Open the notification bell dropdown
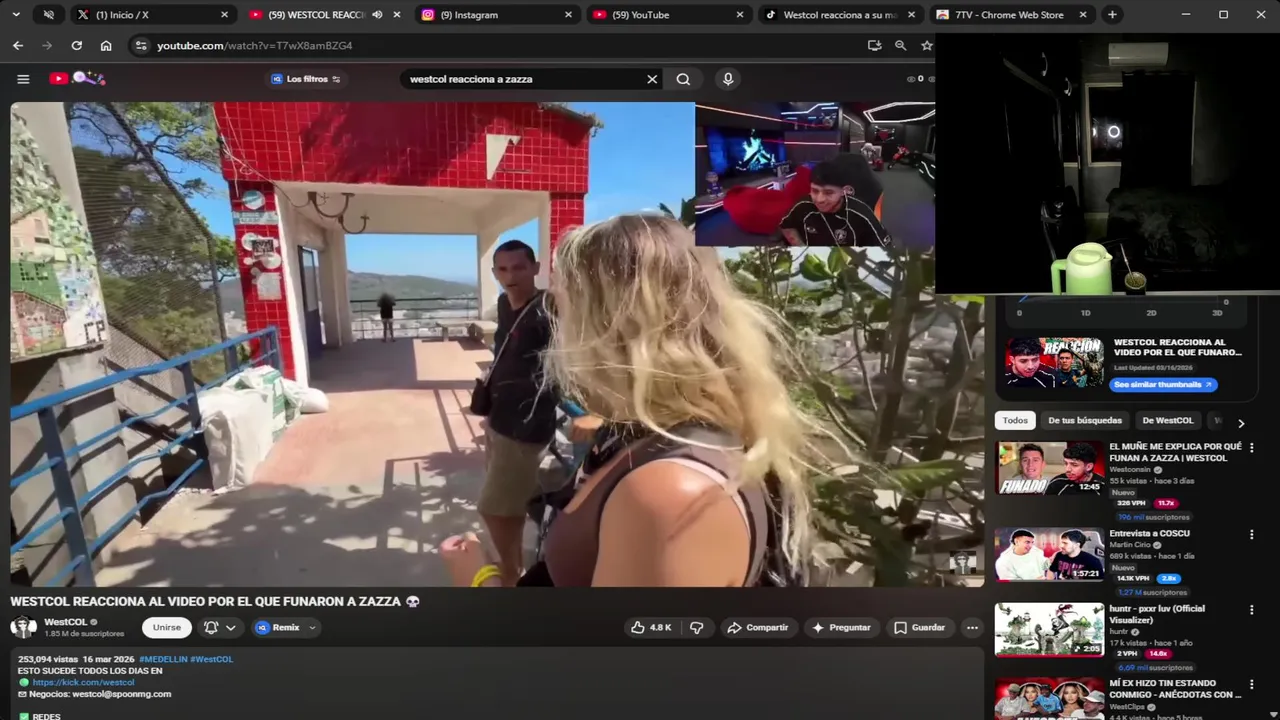1280x720 pixels. click(220, 627)
